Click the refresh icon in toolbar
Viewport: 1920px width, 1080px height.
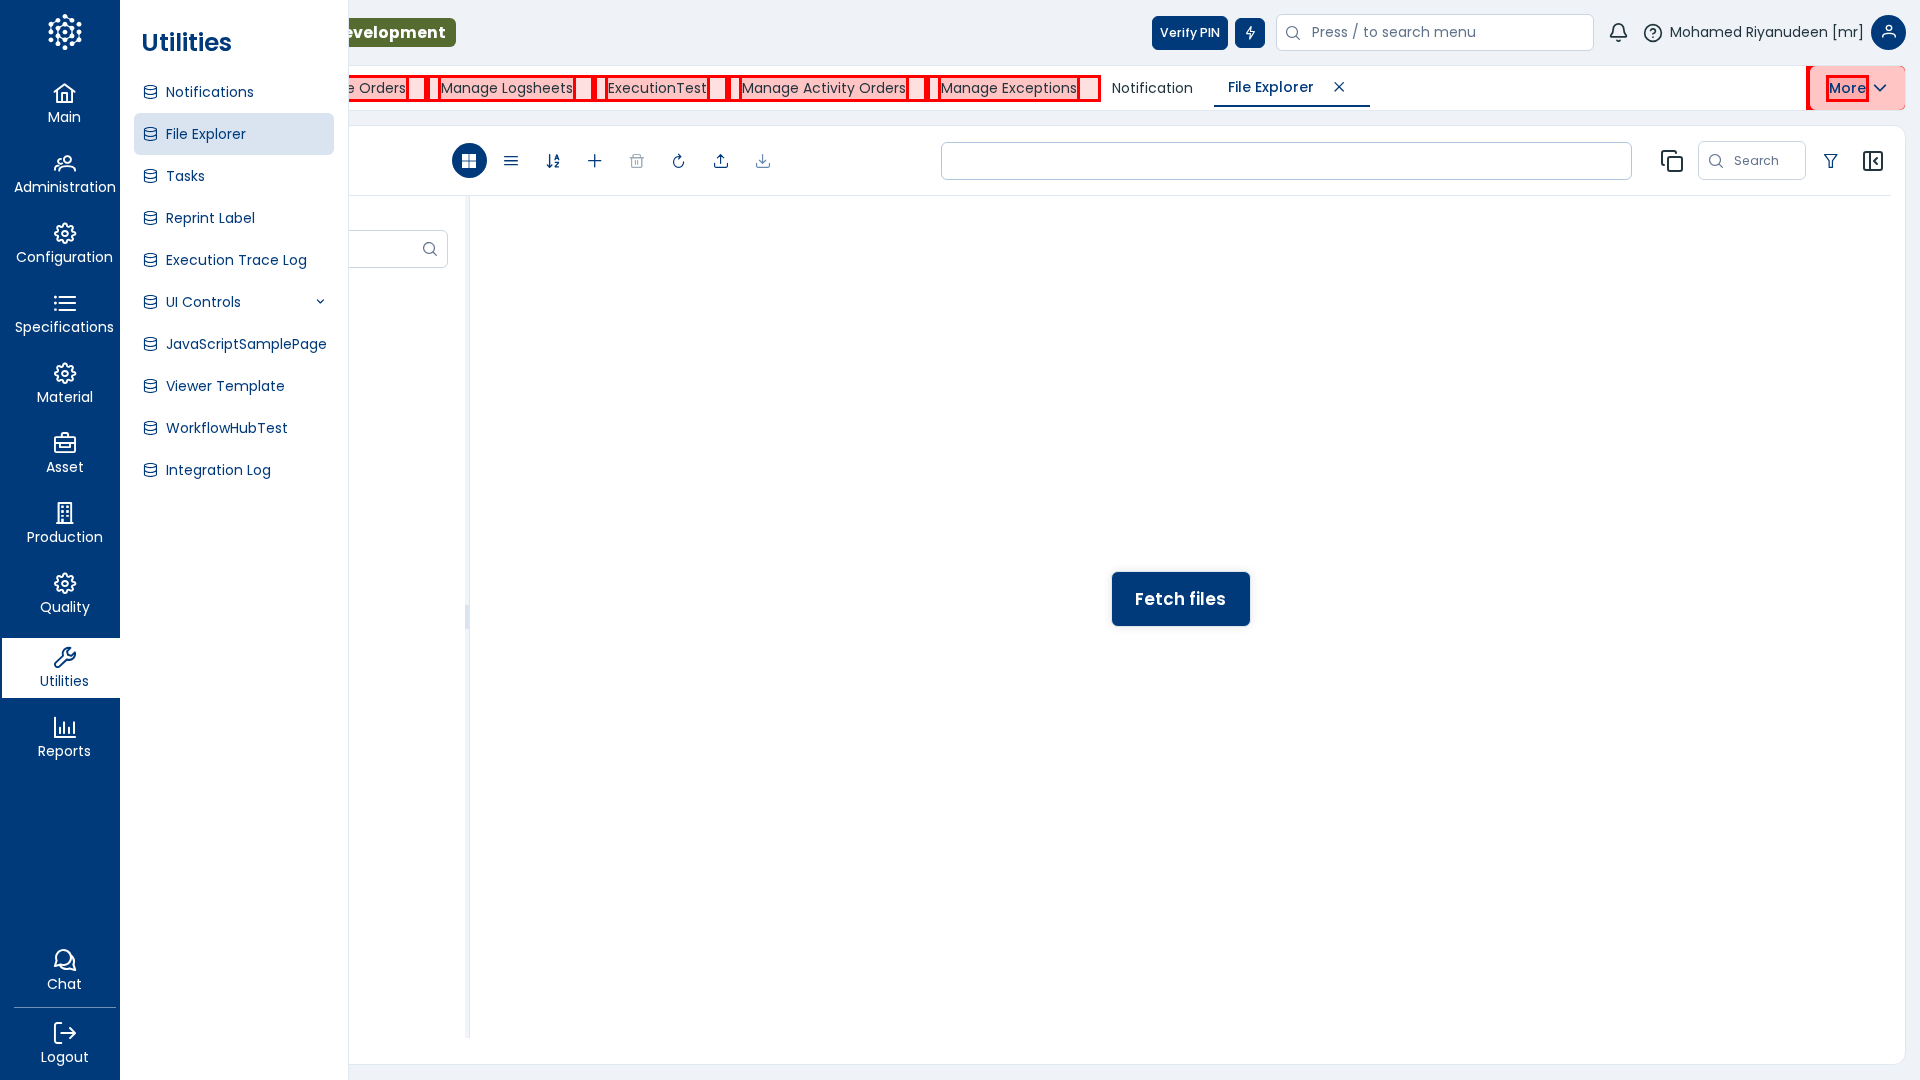point(679,161)
